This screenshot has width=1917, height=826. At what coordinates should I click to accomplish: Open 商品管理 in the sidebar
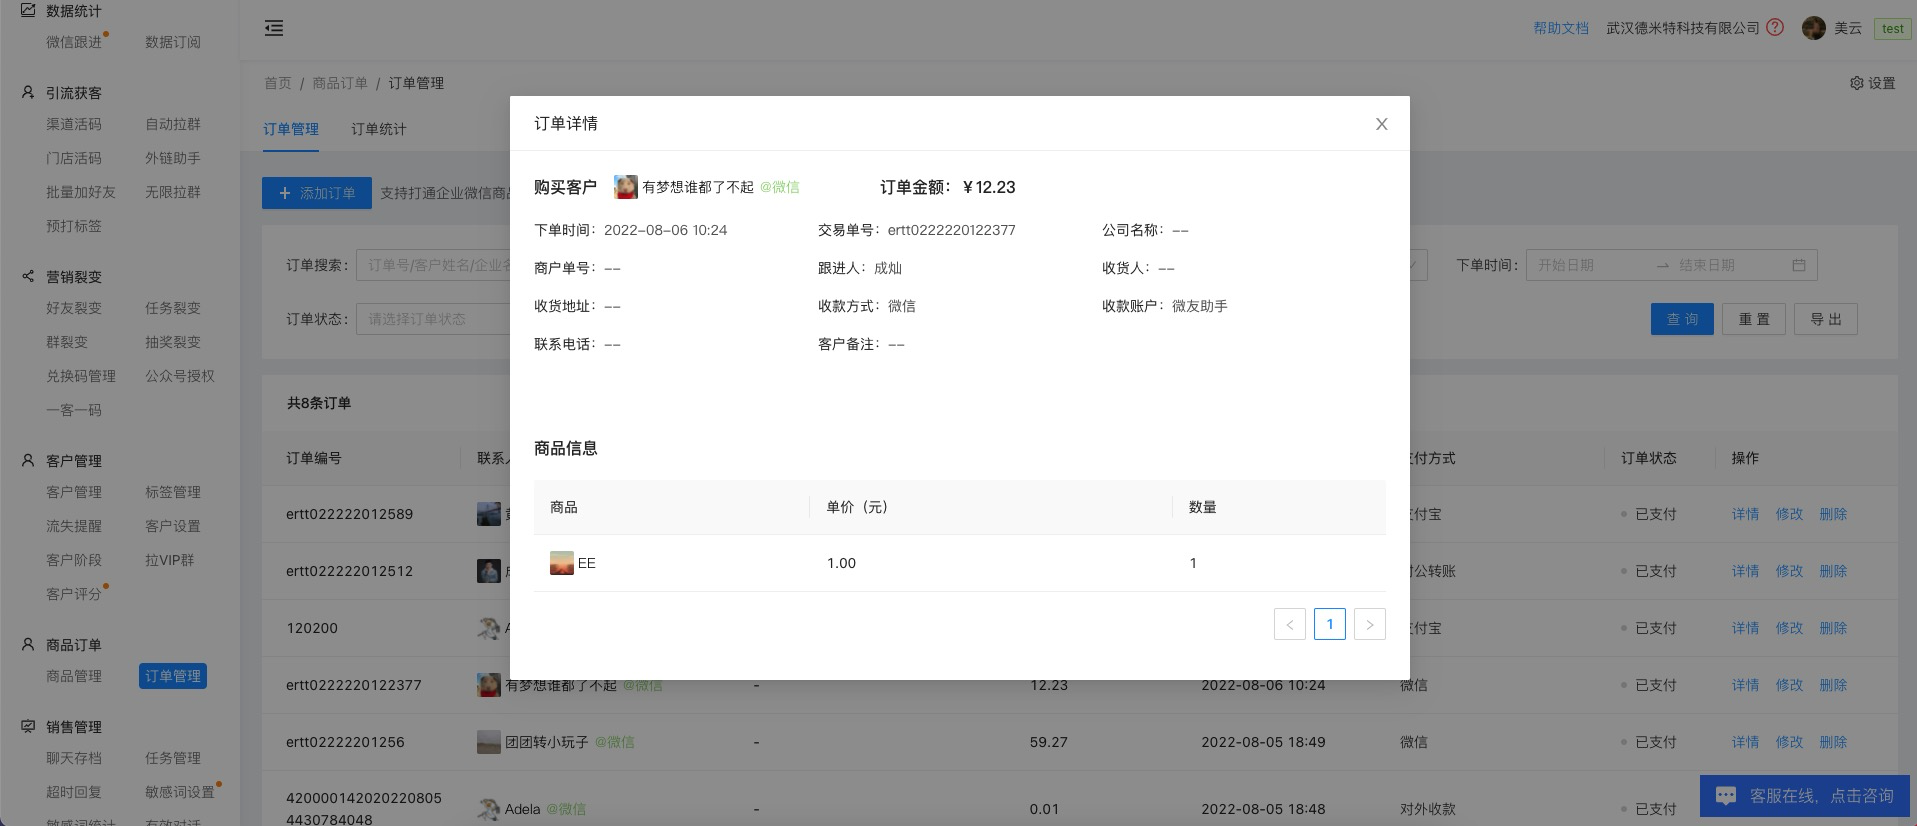pos(74,676)
